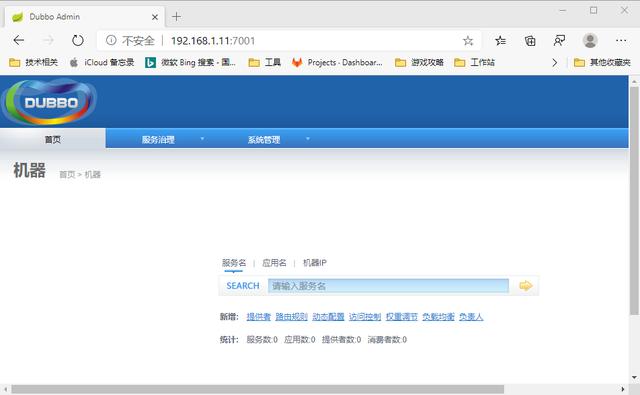640x395 pixels.
Task: Click the 提供者数:0 statistic
Action: point(341,340)
